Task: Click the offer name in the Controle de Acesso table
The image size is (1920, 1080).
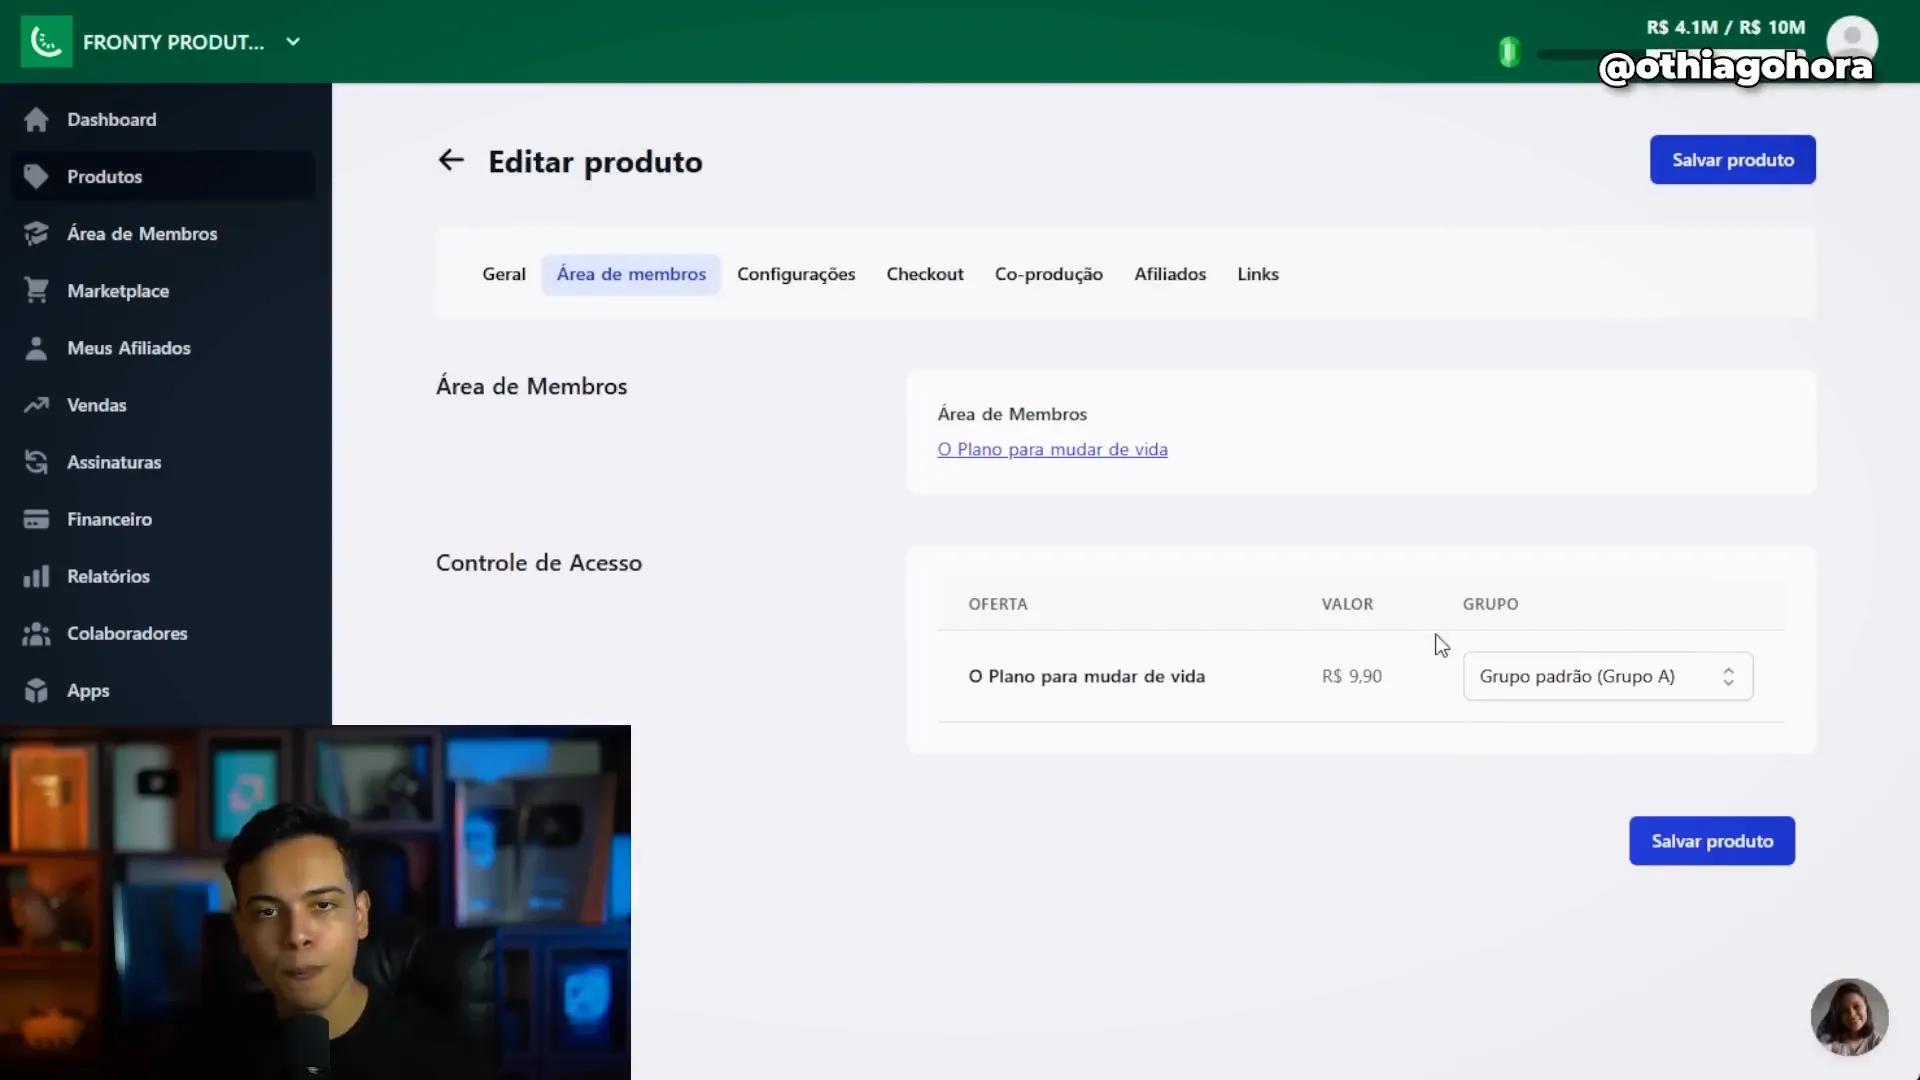Action: click(x=1086, y=676)
